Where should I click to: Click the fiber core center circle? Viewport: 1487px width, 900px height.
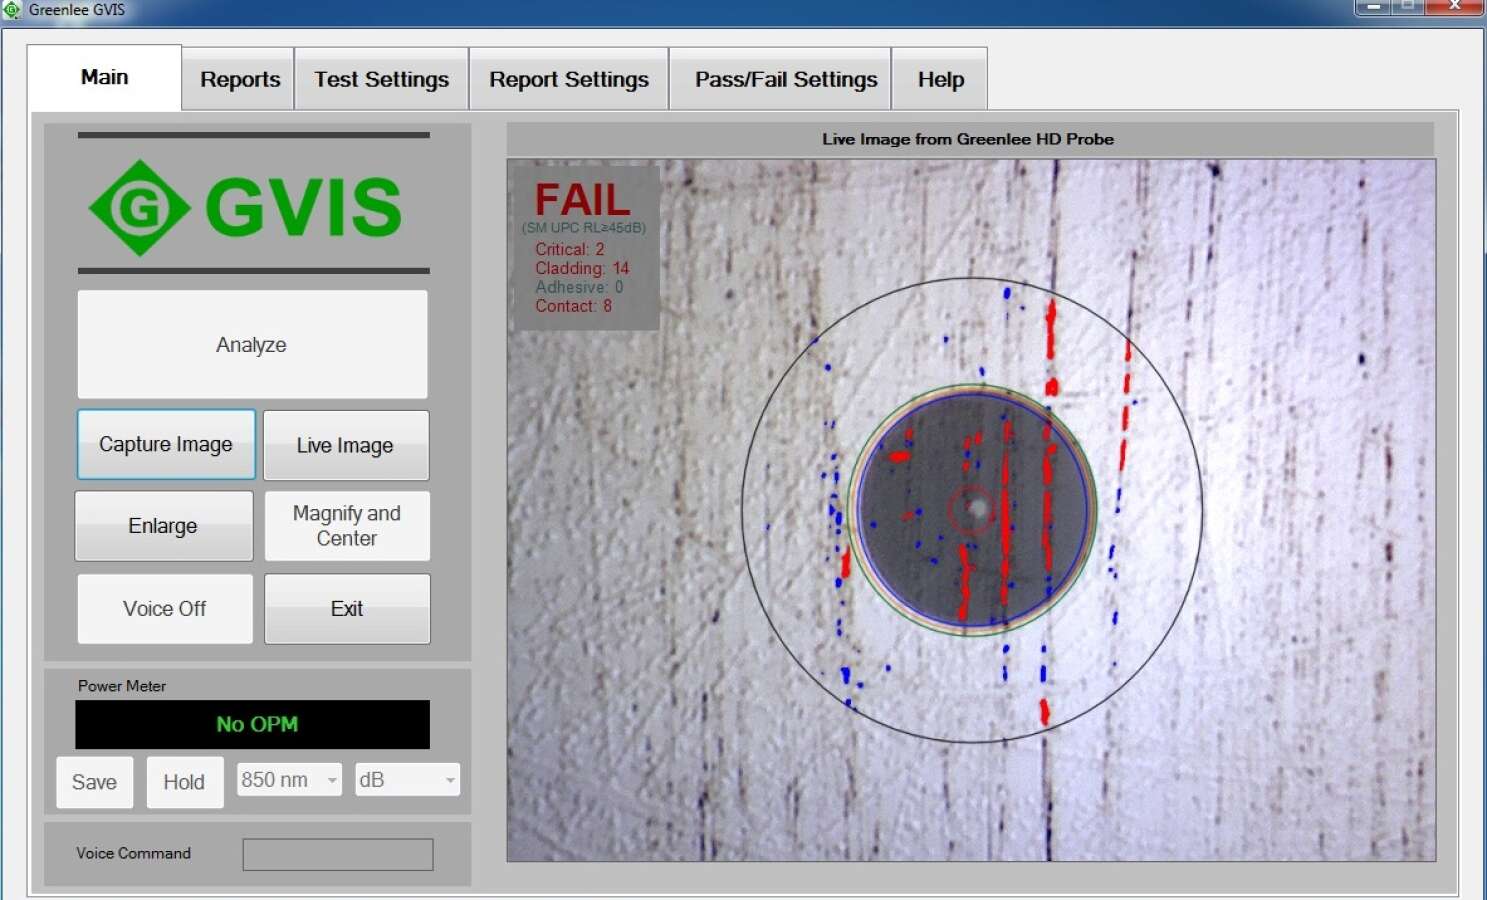[x=972, y=510]
